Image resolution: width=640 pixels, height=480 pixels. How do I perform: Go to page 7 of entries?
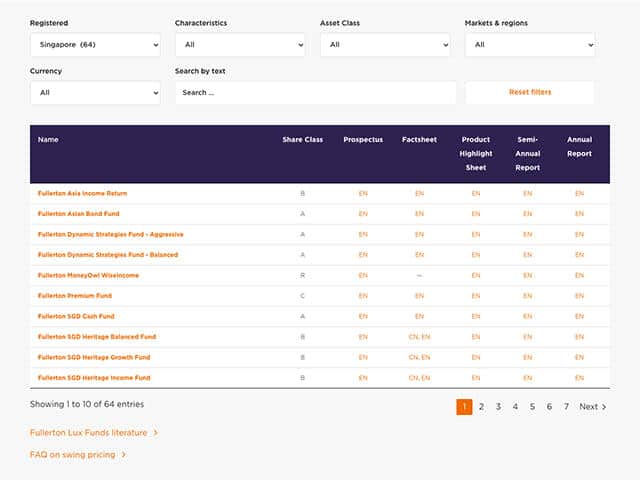pyautogui.click(x=566, y=407)
